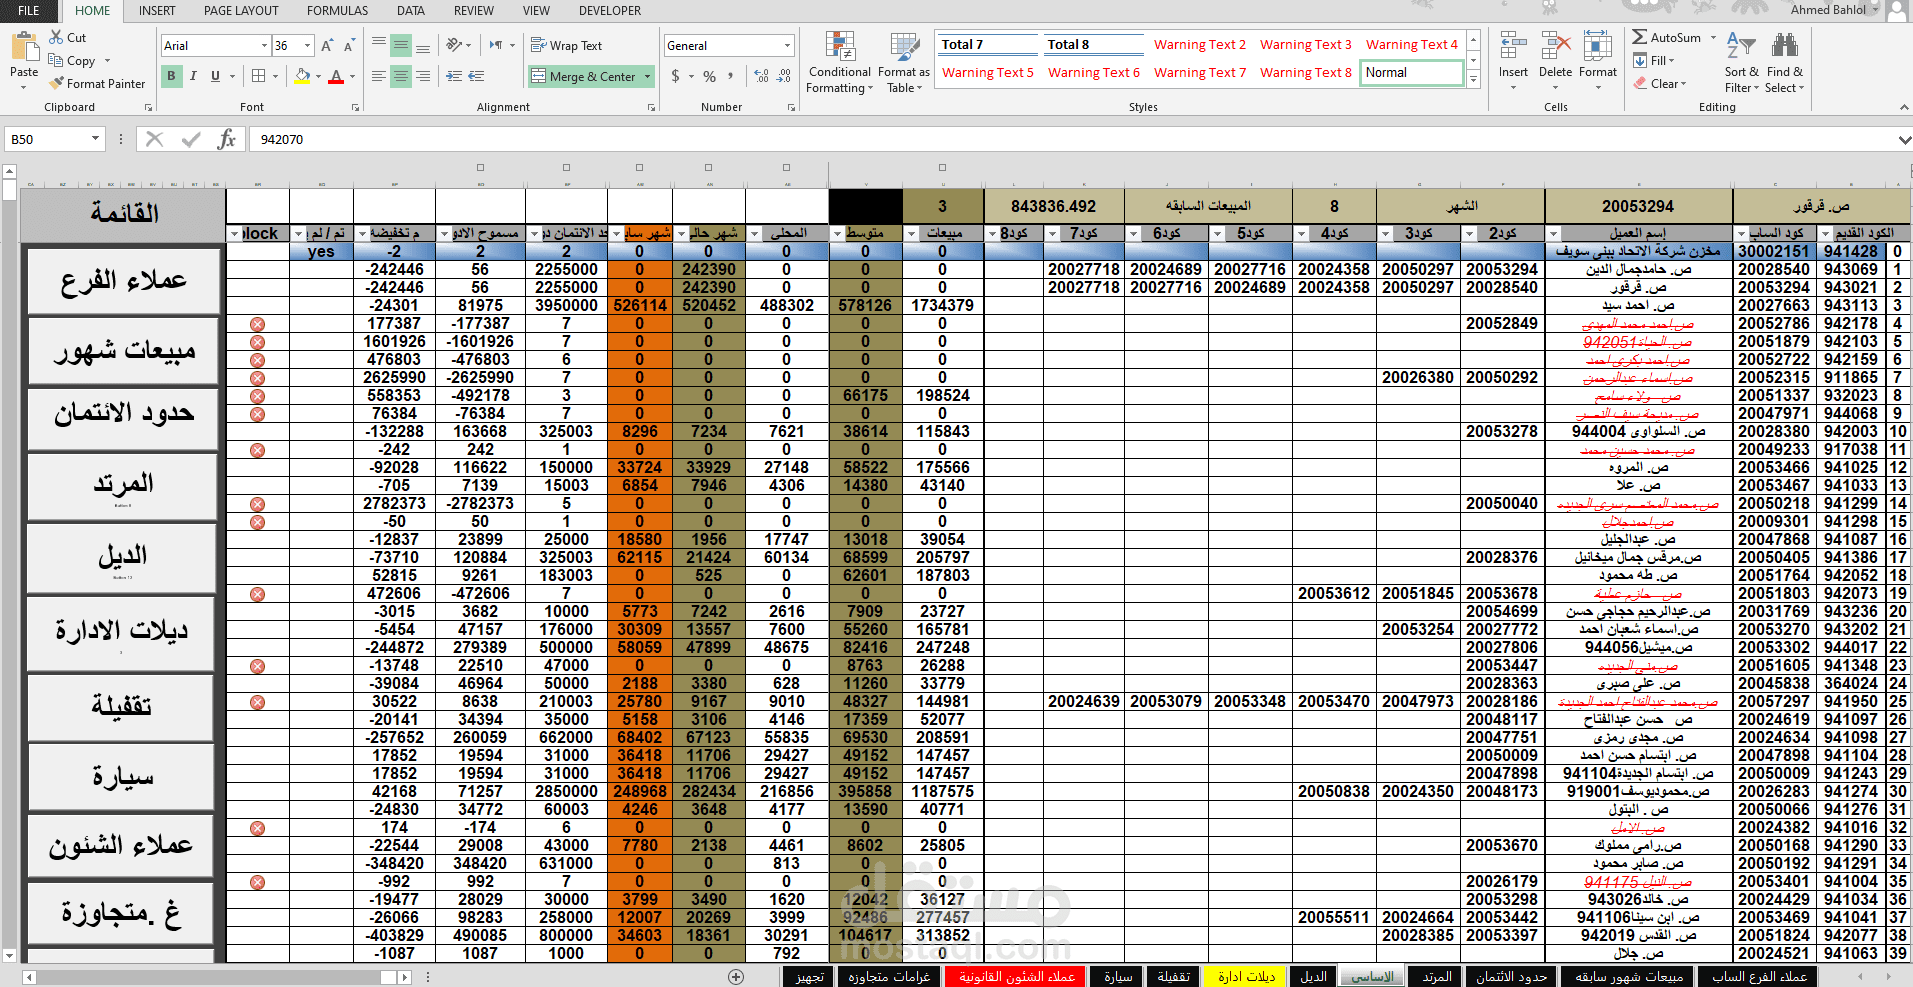Viewport: 1913px width, 987px height.
Task: Click the Insert Function fx icon
Action: pyautogui.click(x=227, y=139)
